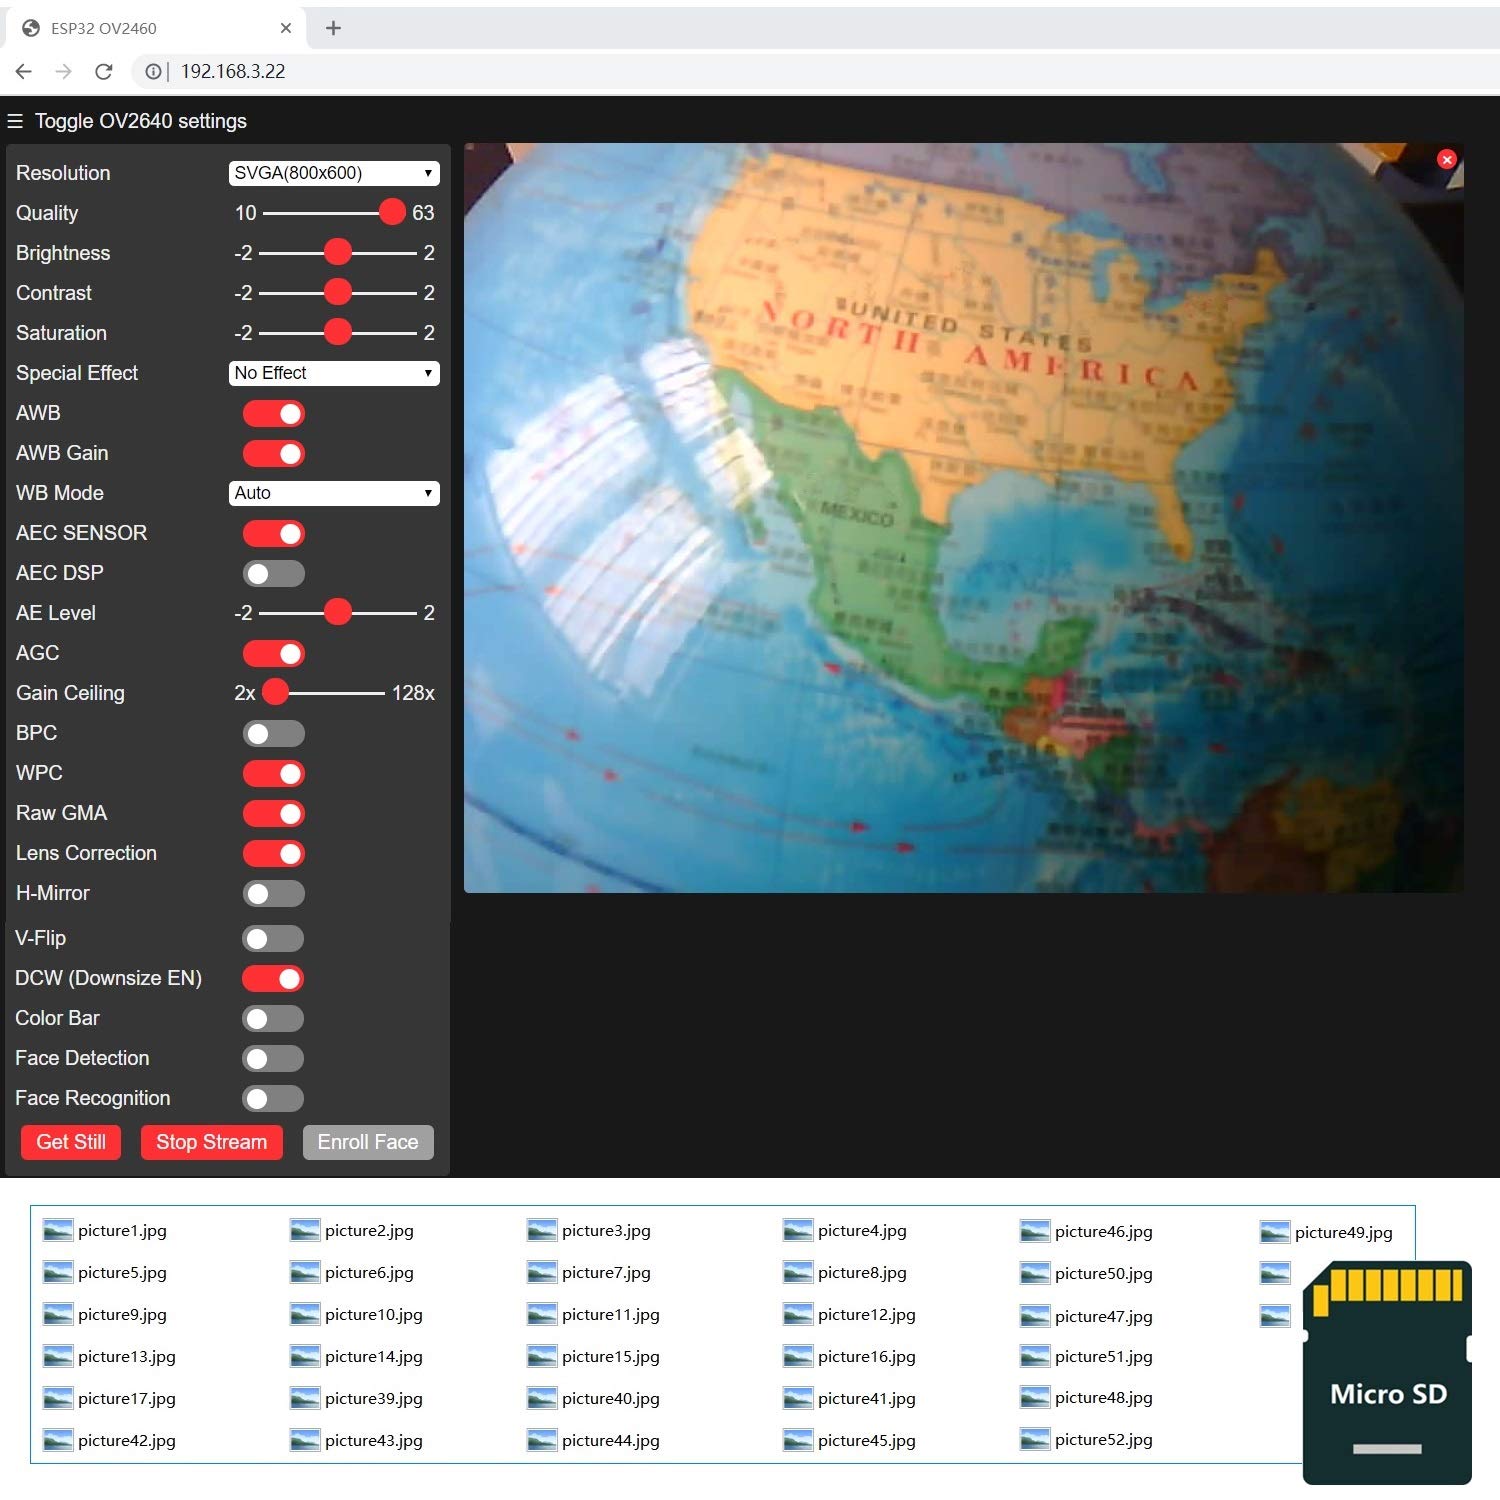Open the Resolution dropdown
Image resolution: width=1500 pixels, height=1500 pixels.
[334, 173]
